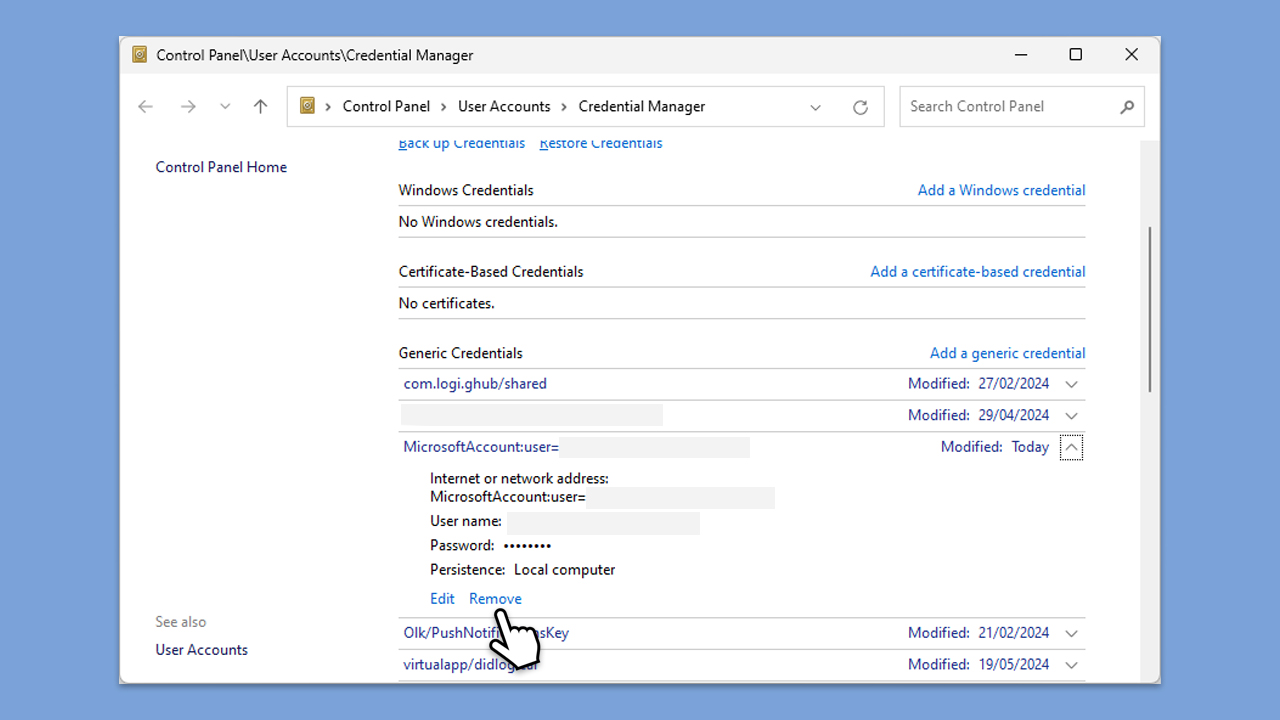Viewport: 1280px width, 720px height.
Task: Collapse the MicrosoftAccount credential details
Action: pyautogui.click(x=1071, y=447)
